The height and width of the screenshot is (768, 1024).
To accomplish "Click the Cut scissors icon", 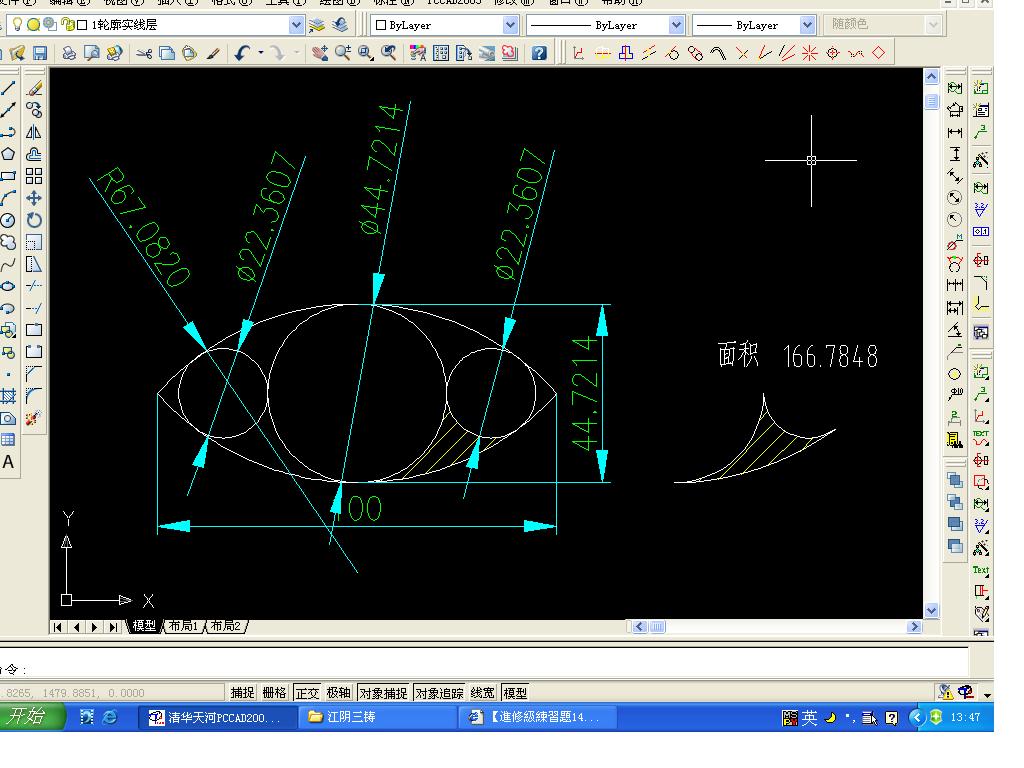I will 144,53.
